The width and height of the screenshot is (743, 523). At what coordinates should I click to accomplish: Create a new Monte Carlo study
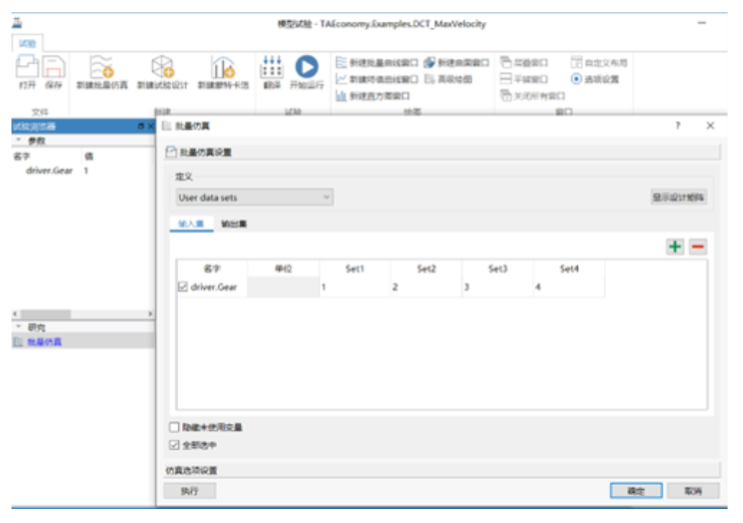click(x=223, y=72)
